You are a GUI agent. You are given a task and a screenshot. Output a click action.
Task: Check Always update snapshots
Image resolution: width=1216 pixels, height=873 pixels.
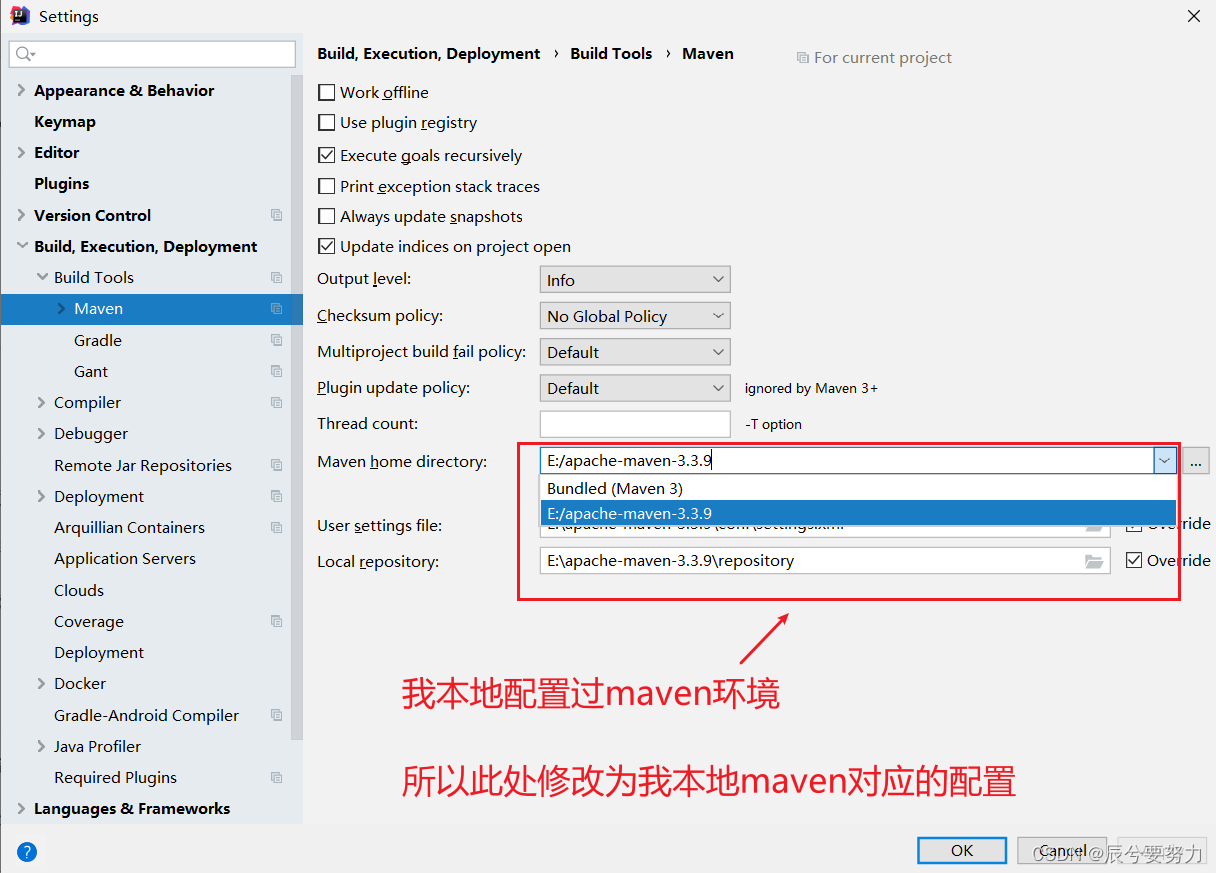click(x=326, y=216)
